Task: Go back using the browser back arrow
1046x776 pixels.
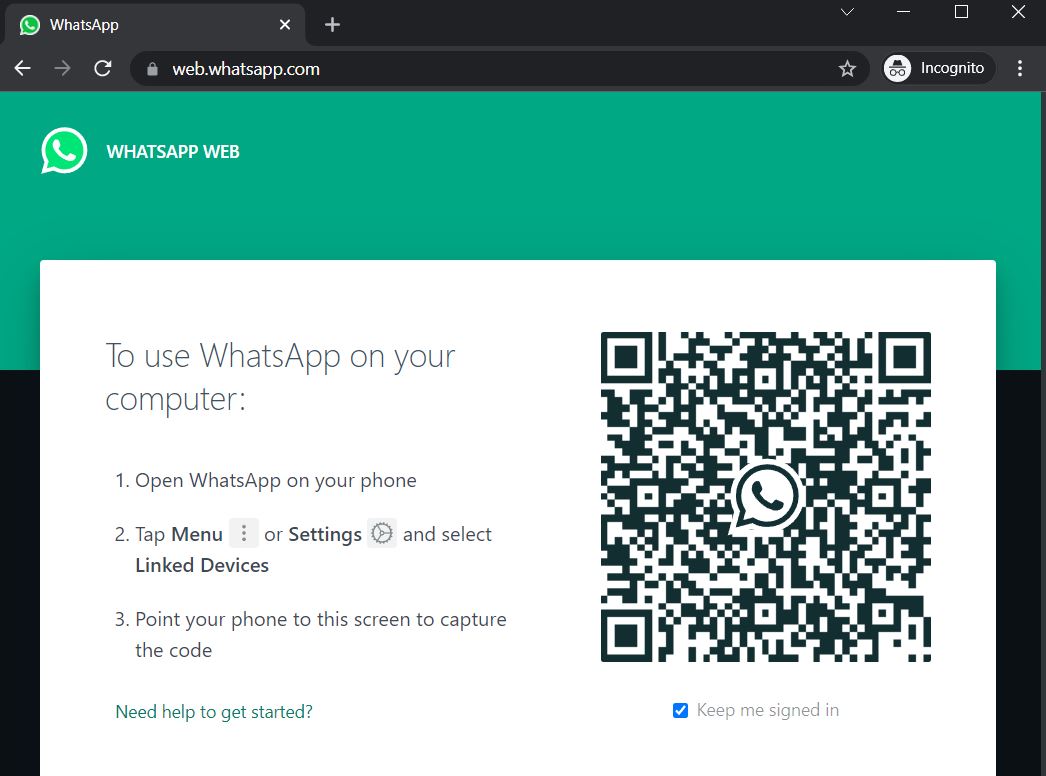Action: click(x=23, y=68)
